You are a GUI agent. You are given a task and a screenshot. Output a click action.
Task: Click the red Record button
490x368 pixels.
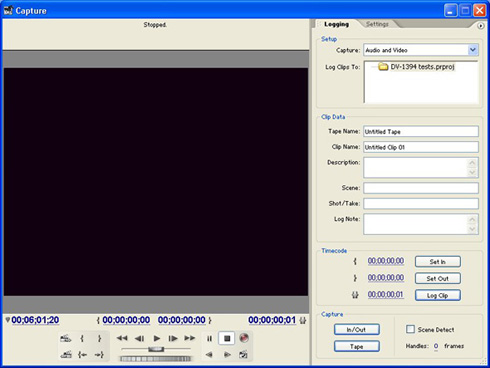[244, 338]
